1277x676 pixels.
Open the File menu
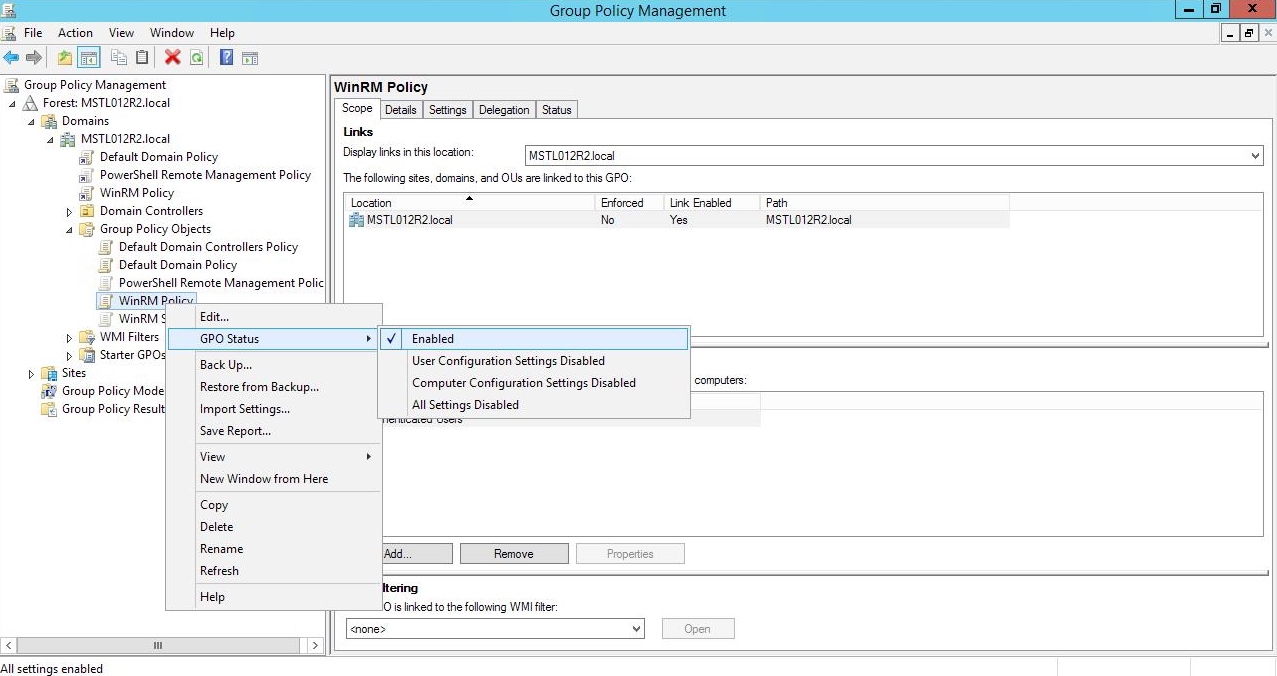33,33
